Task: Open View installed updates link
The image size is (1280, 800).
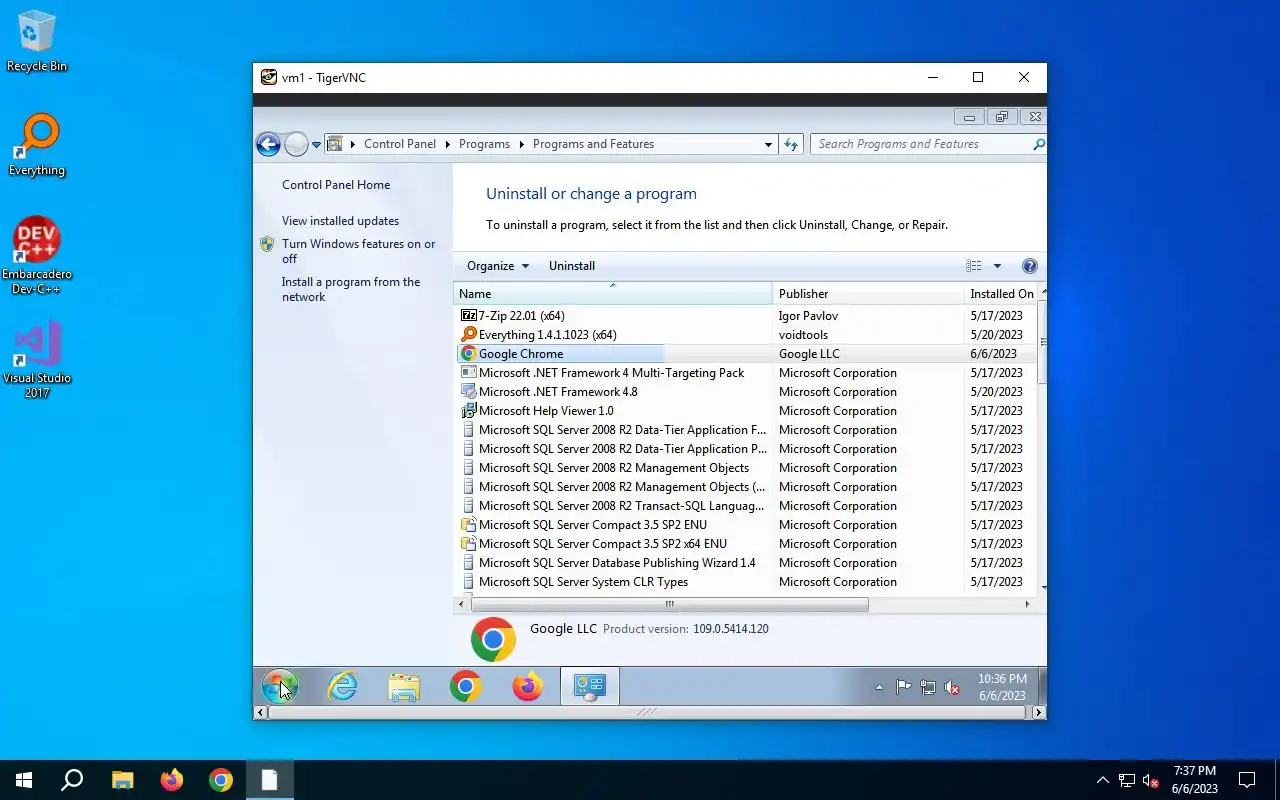Action: tap(340, 221)
